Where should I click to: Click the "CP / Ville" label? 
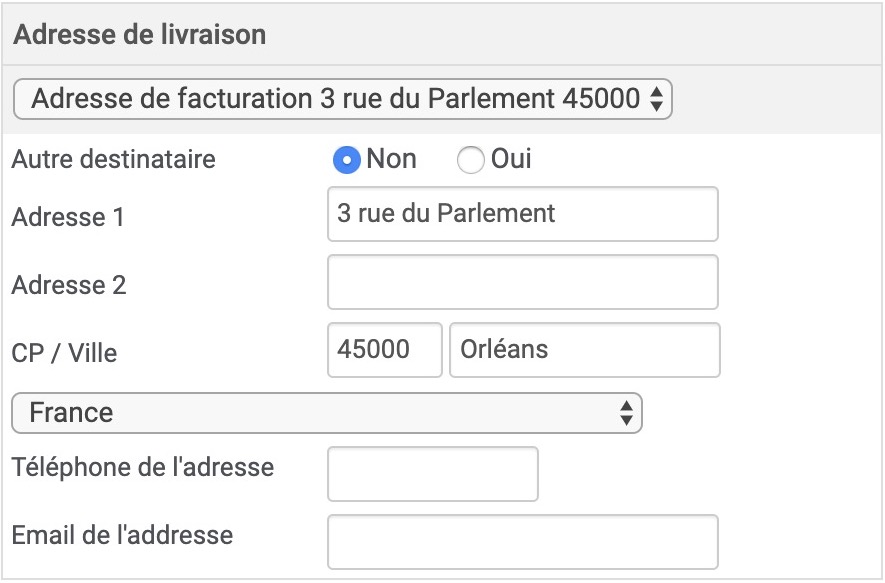[x=64, y=353]
